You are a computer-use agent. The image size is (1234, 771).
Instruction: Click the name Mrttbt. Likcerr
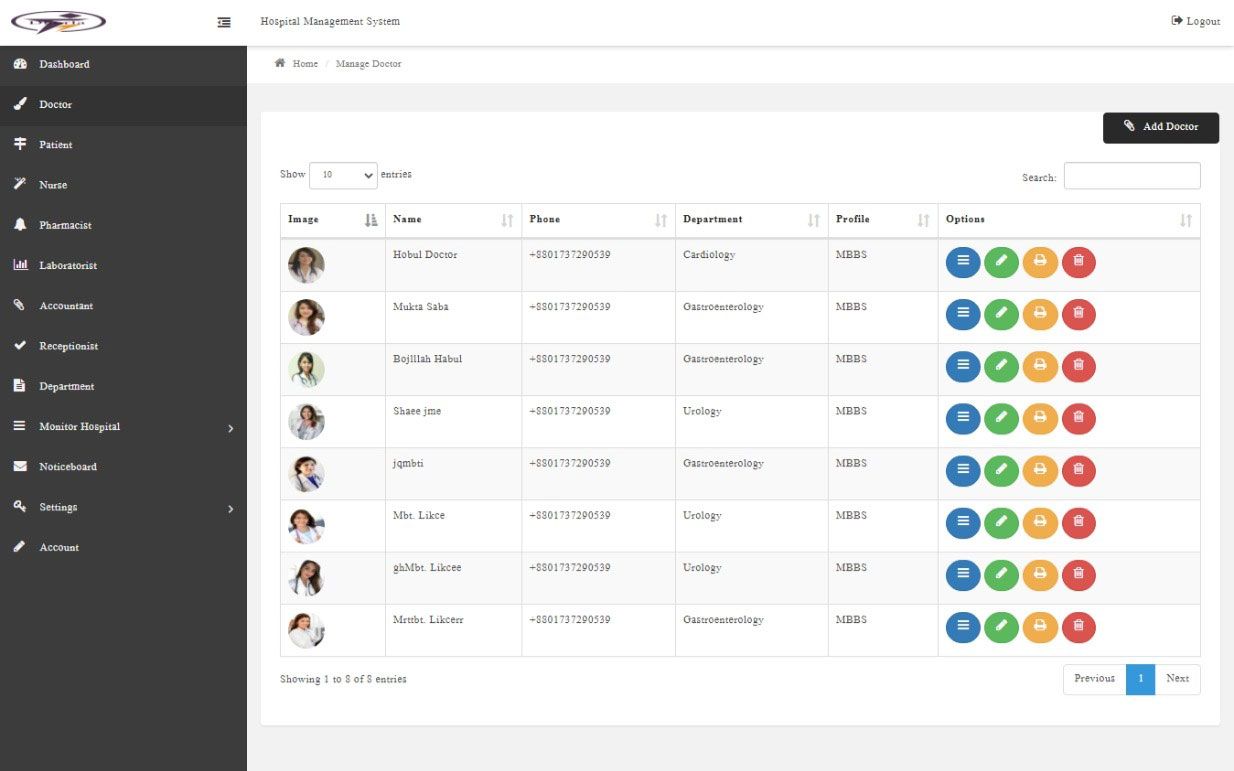pos(428,620)
